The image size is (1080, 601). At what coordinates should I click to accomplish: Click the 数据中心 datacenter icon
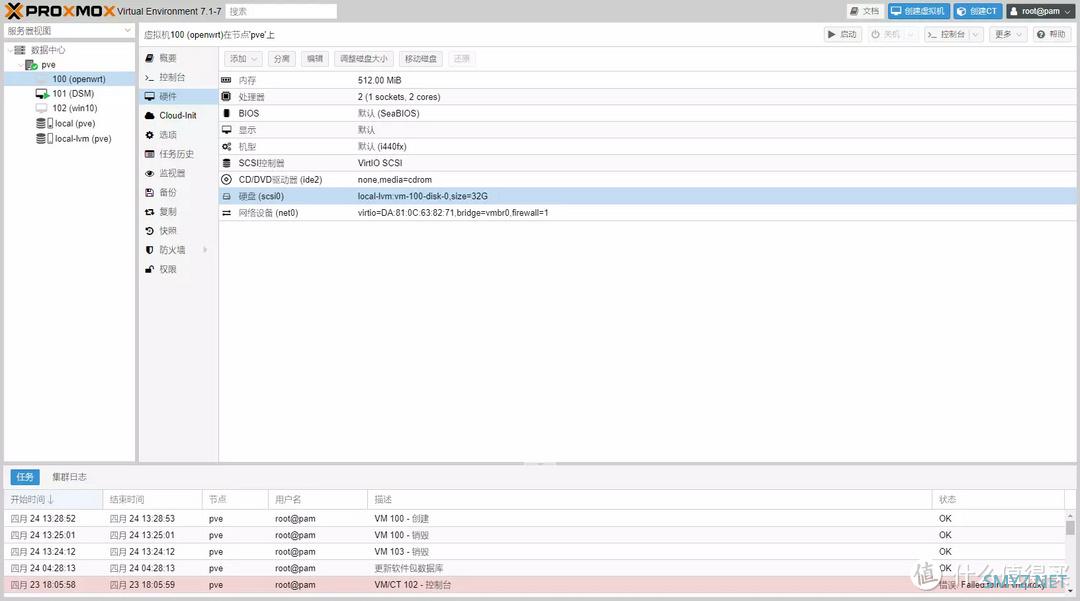pyautogui.click(x=20, y=50)
